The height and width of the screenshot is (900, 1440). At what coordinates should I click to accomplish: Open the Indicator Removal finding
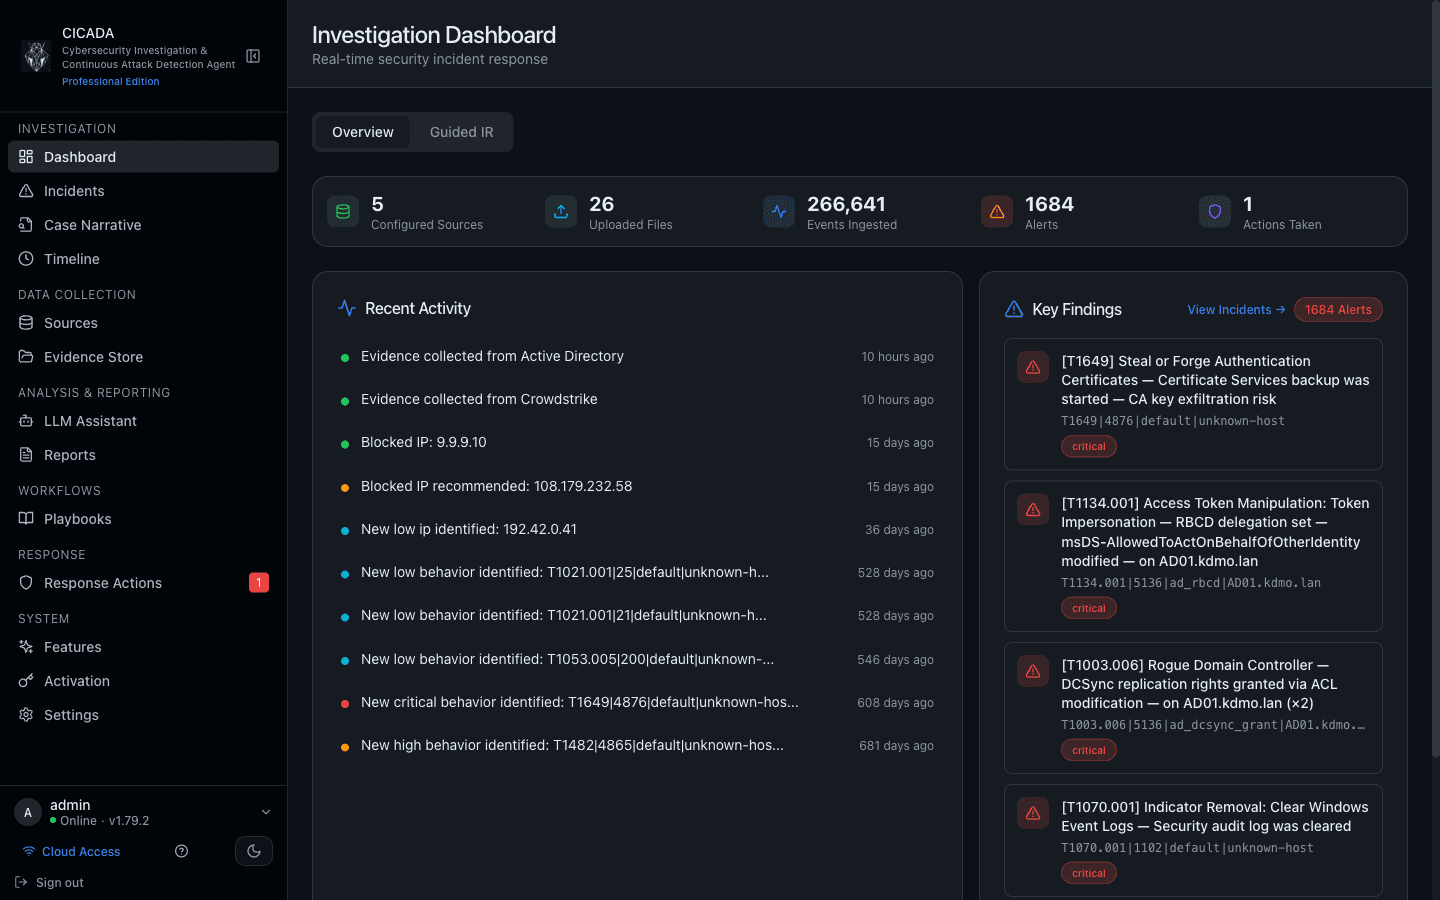[1193, 840]
